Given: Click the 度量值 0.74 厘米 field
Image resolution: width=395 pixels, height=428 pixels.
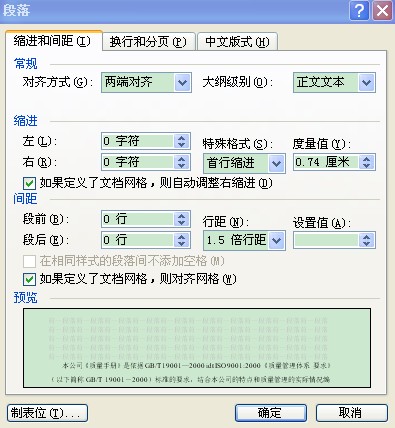Looking at the screenshot, I should click(326, 162).
